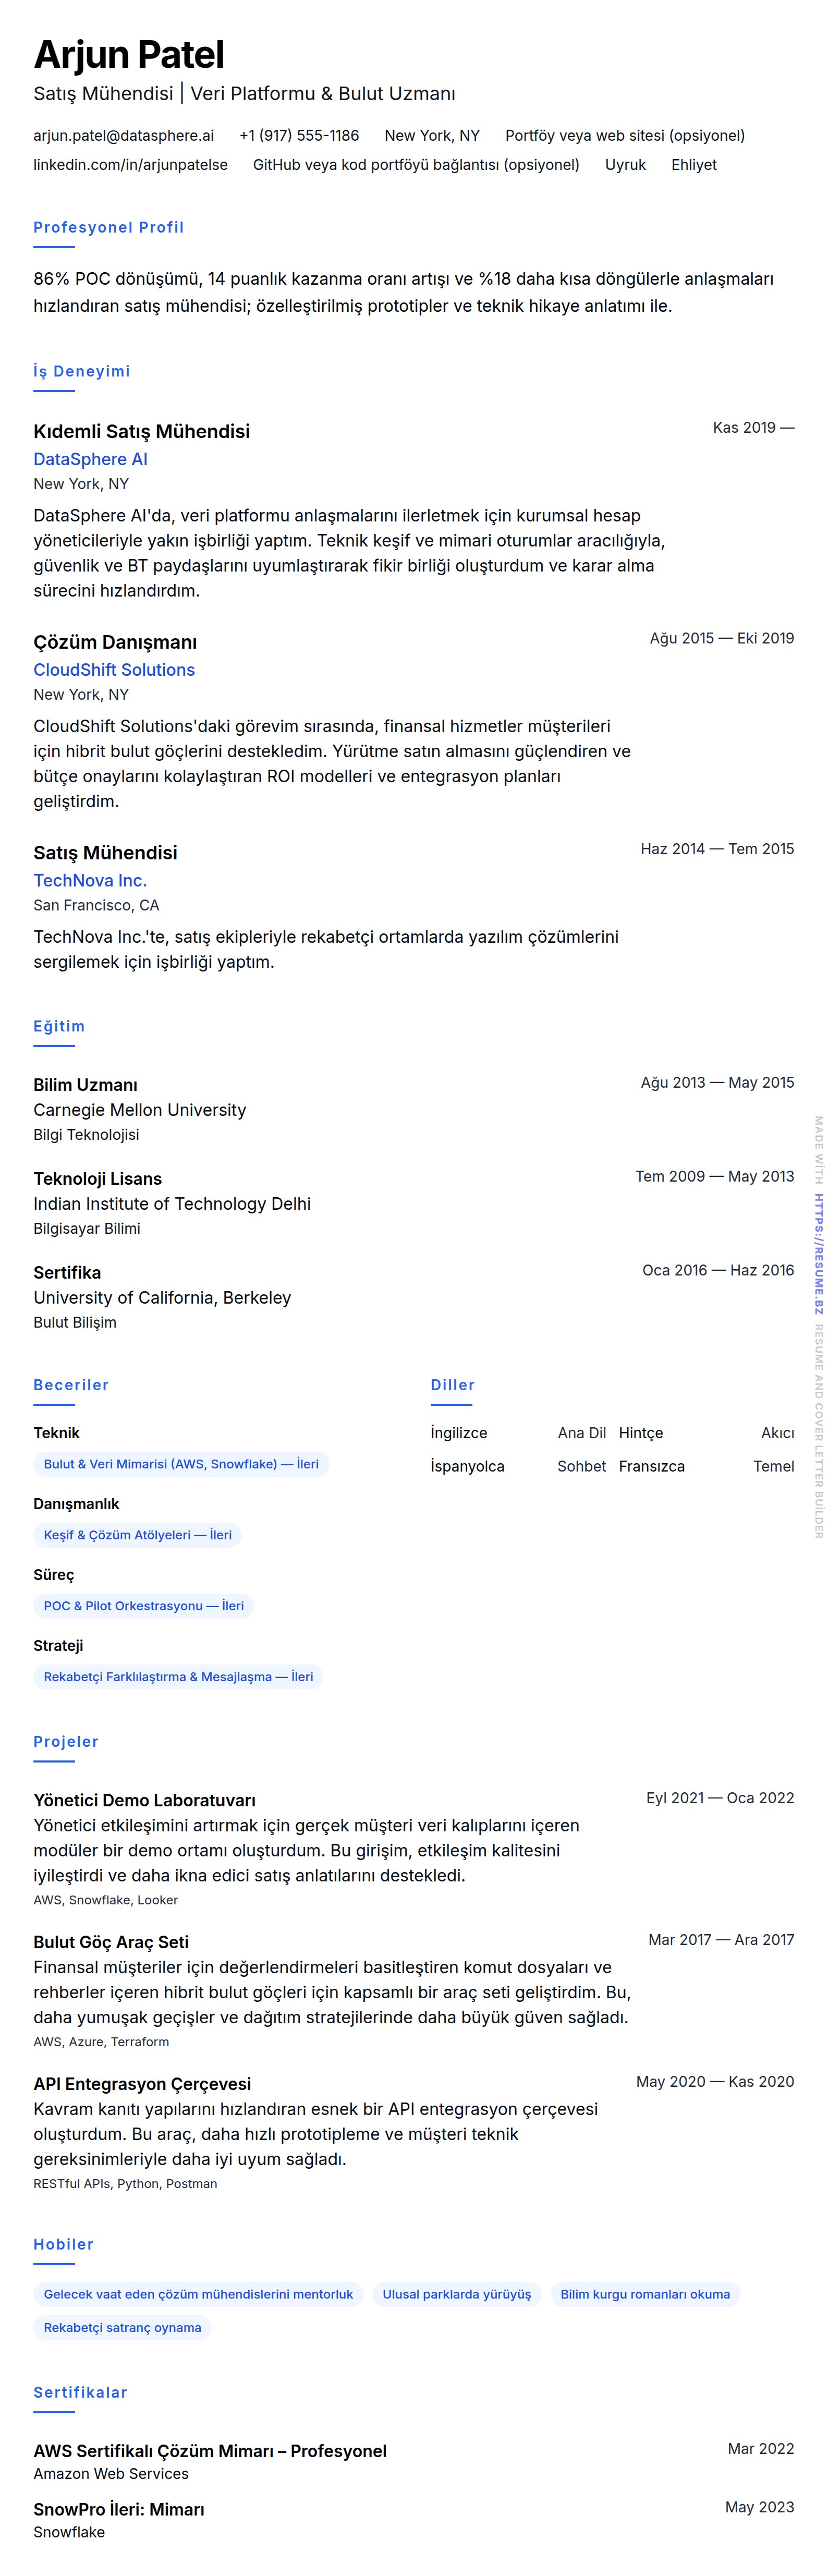Click the Profesyonel Profil section heading
Screen dimensions: 828x2576
point(108,227)
